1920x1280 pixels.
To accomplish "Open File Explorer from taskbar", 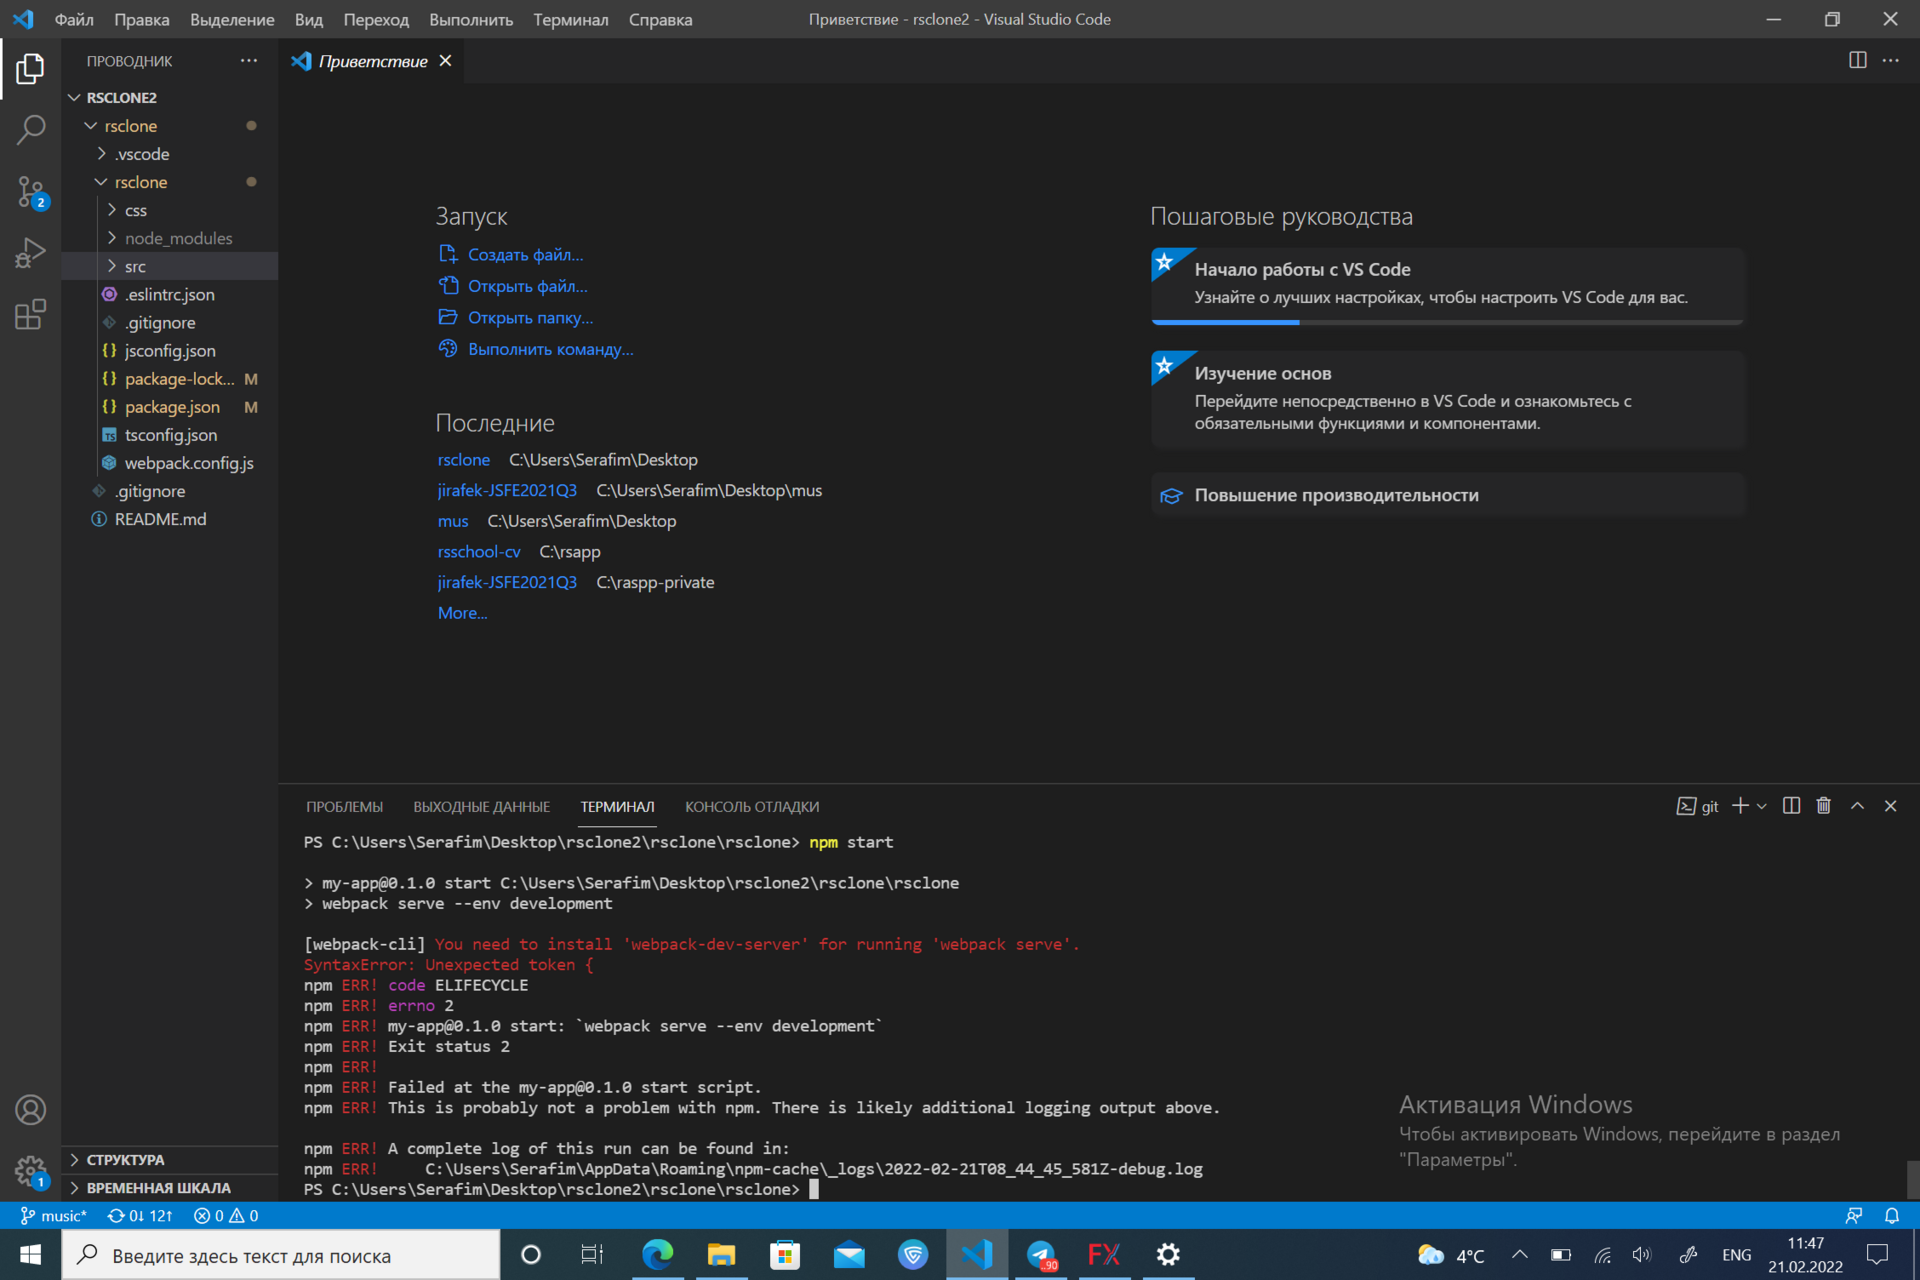I will coord(721,1254).
